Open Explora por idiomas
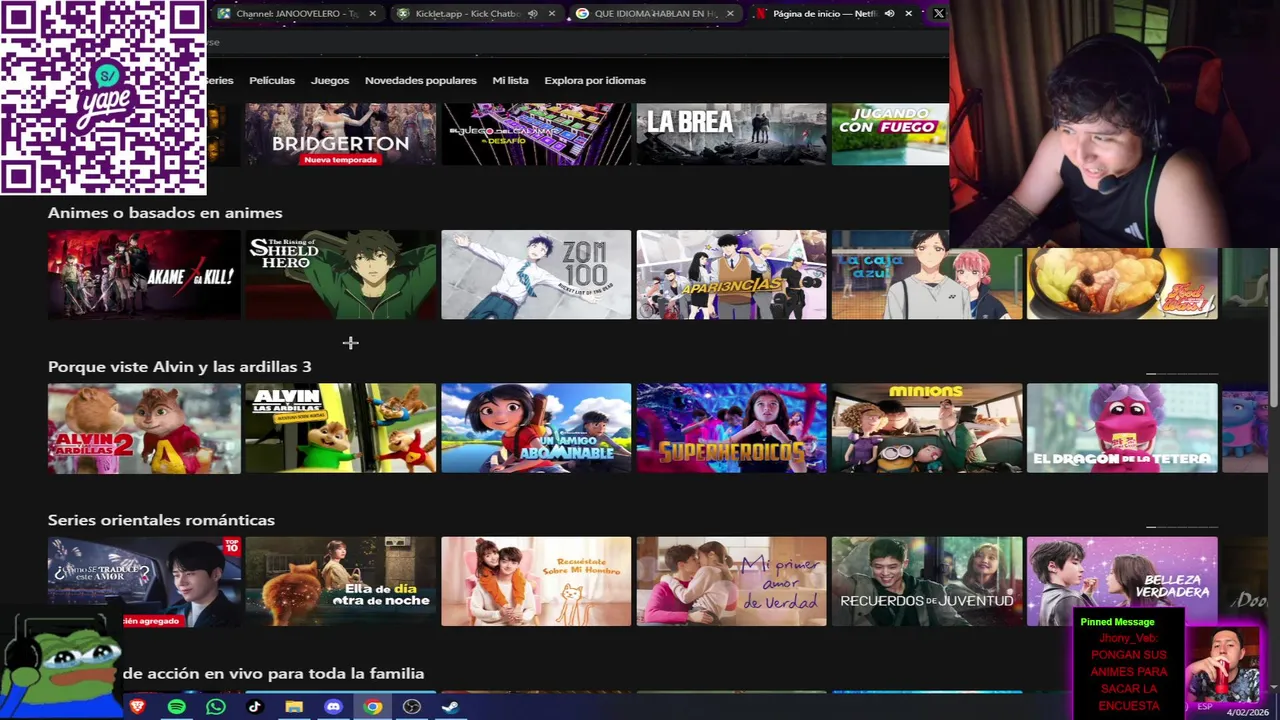Image resolution: width=1280 pixels, height=720 pixels. (595, 80)
